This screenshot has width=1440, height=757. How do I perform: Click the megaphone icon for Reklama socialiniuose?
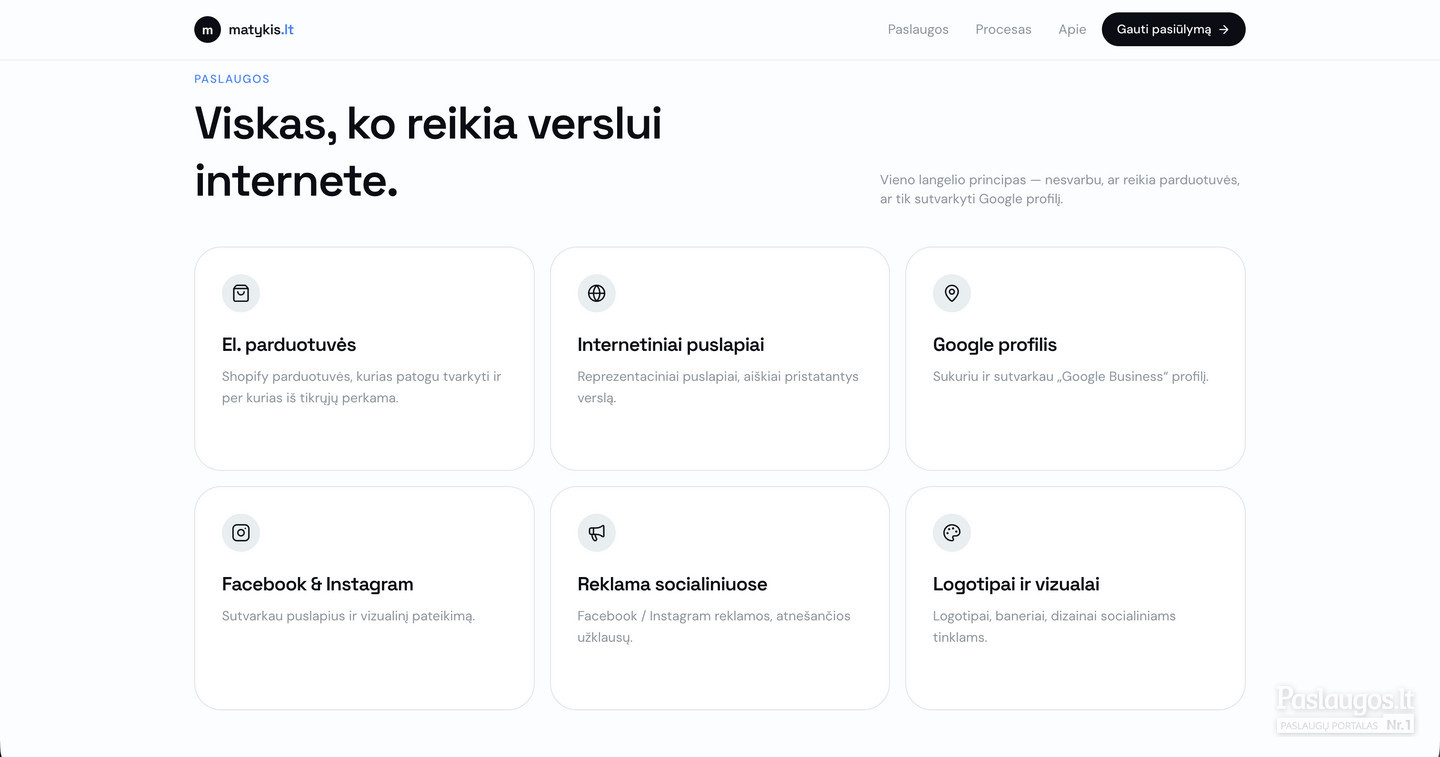[597, 533]
